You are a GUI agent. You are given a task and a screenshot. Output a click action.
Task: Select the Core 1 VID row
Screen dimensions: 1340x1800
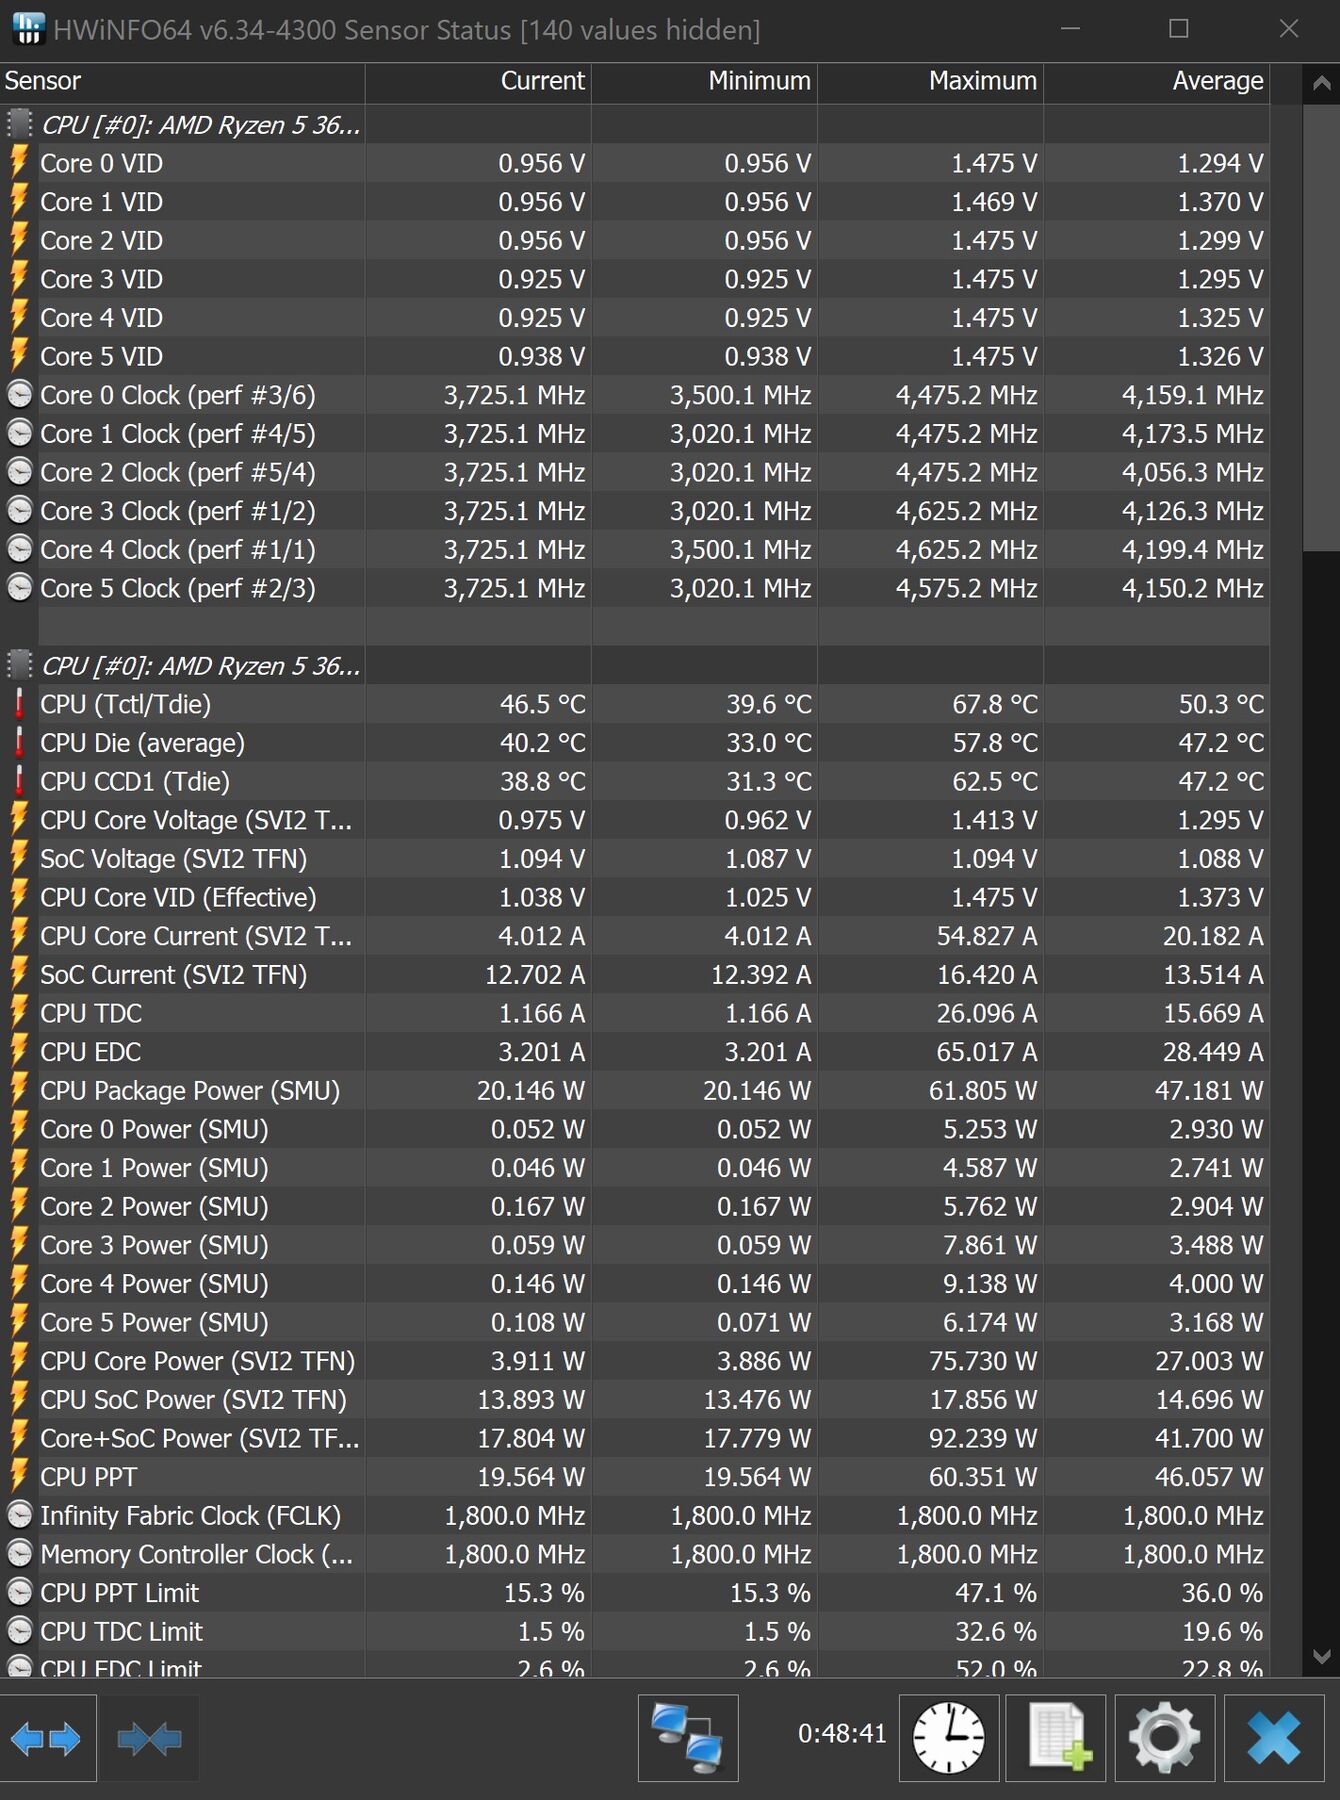[x=635, y=202]
